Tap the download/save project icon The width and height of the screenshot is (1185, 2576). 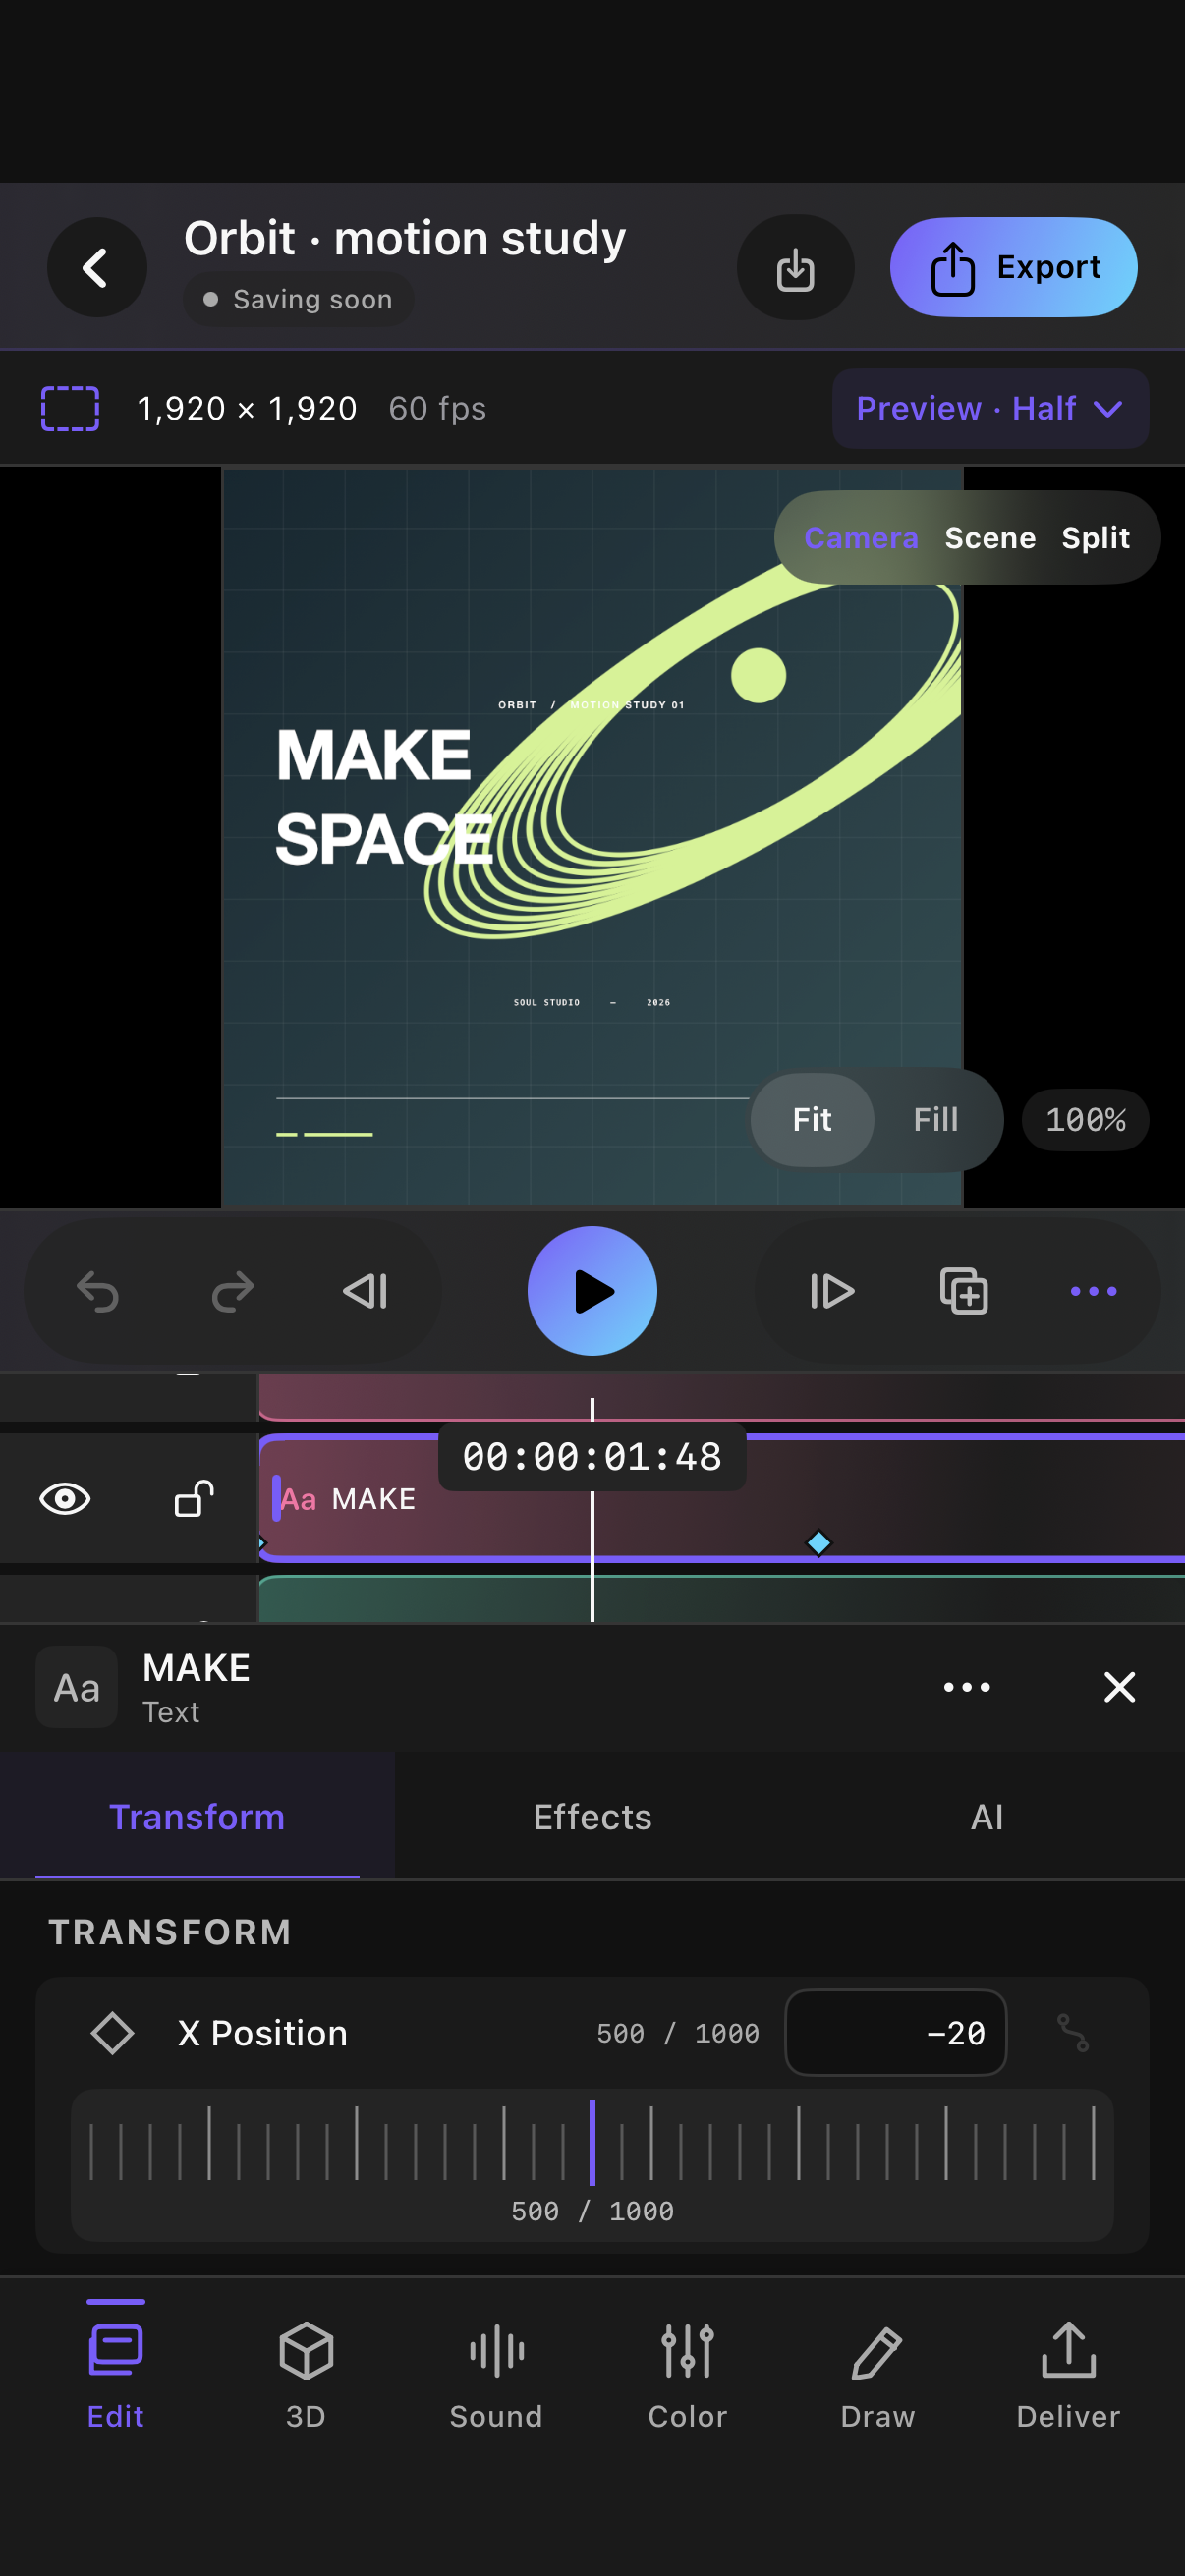click(x=795, y=267)
